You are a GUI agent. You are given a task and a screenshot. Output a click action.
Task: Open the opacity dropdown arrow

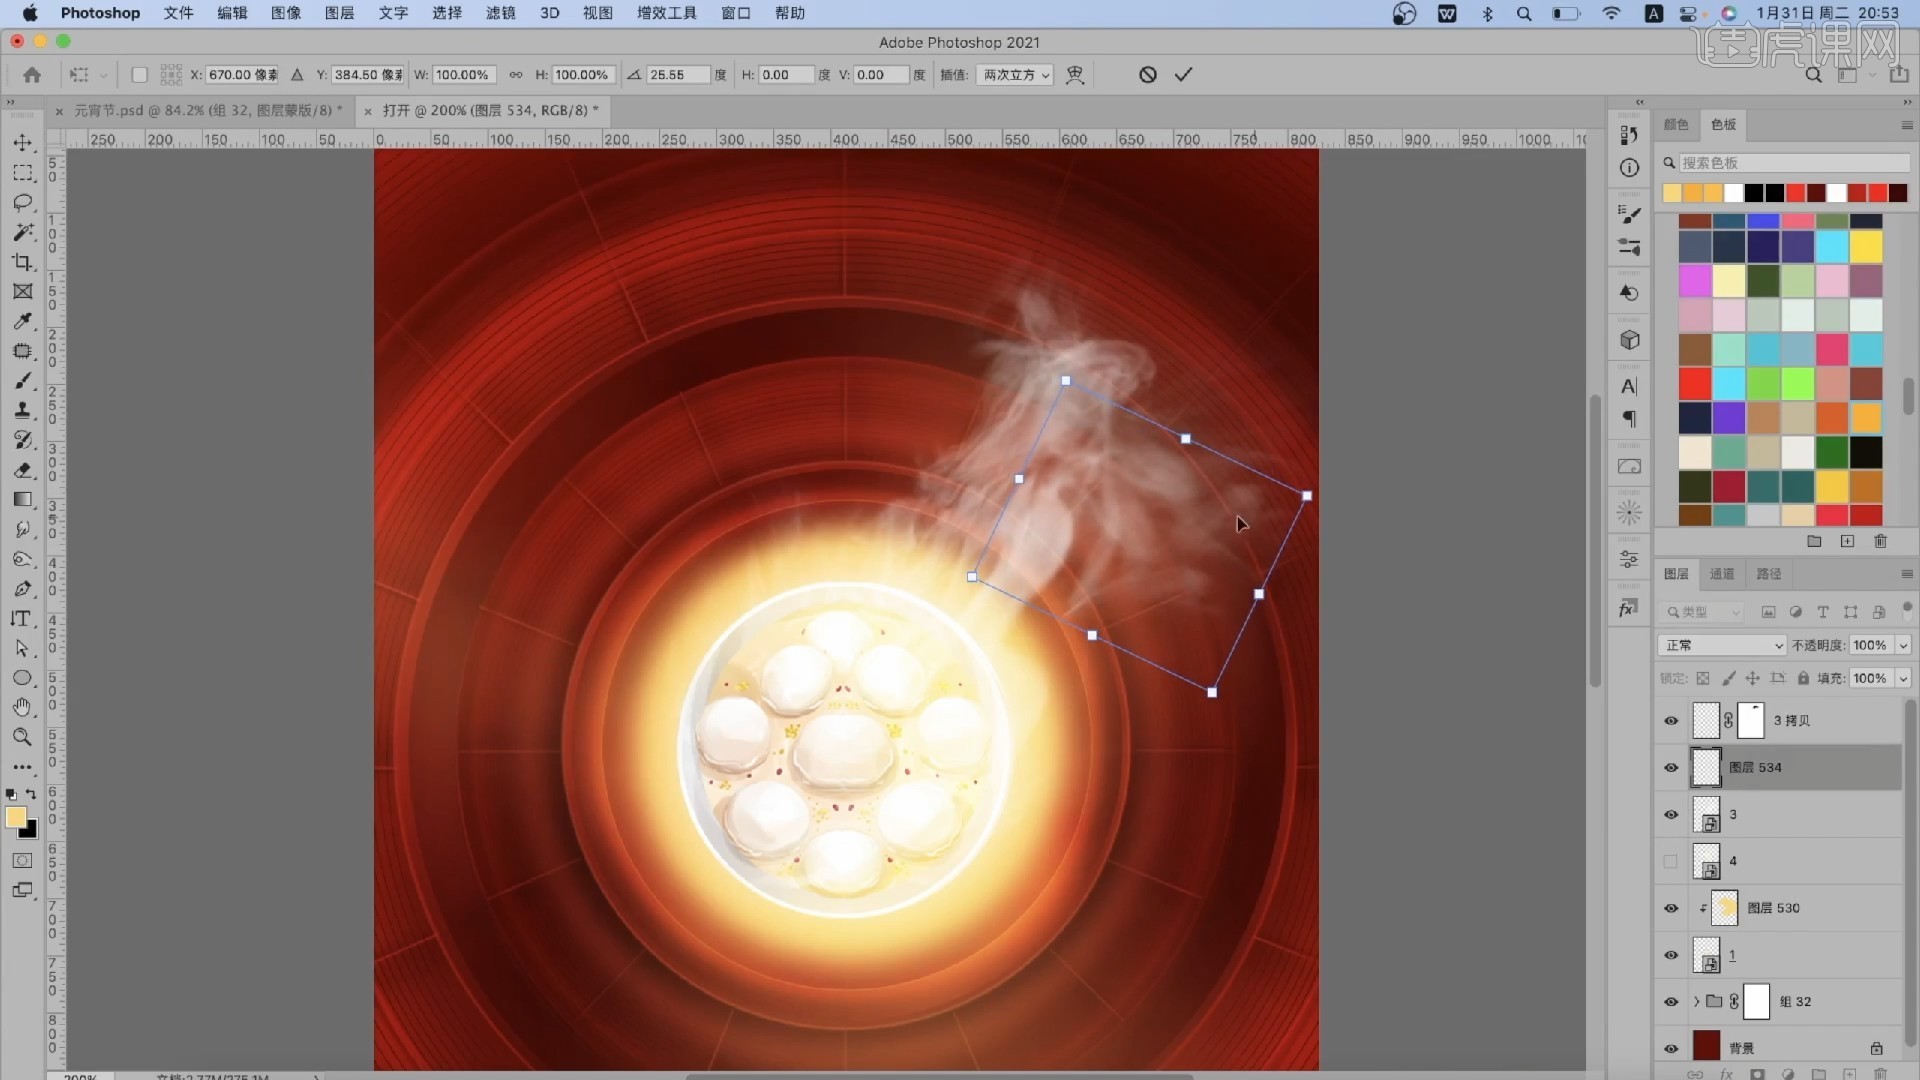point(1903,645)
